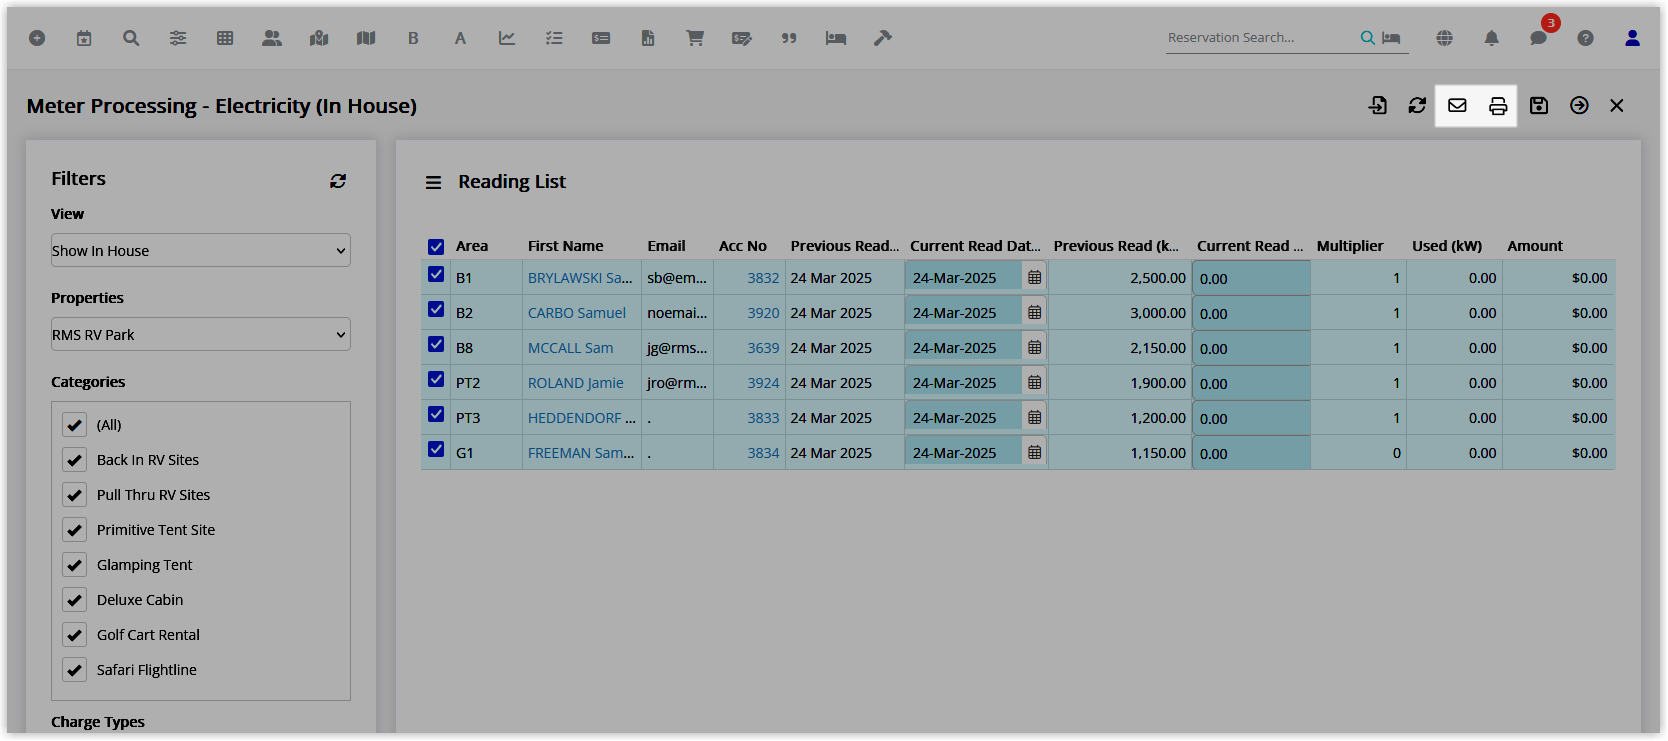
Task: Open the money check edit icon
Action: click(x=742, y=38)
